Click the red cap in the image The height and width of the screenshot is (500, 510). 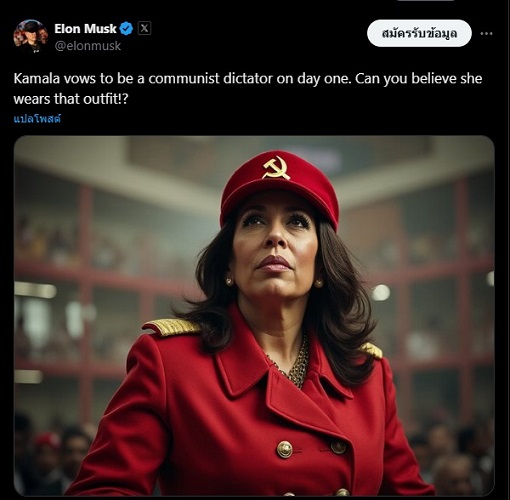click(x=279, y=189)
